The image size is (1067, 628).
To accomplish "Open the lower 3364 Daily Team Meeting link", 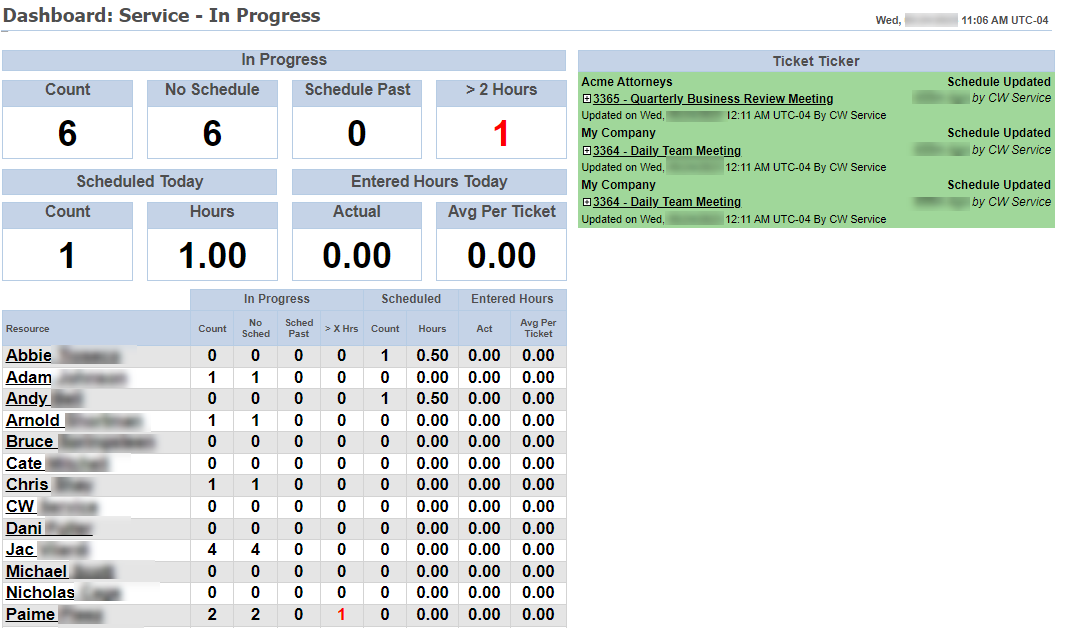I will 666,202.
